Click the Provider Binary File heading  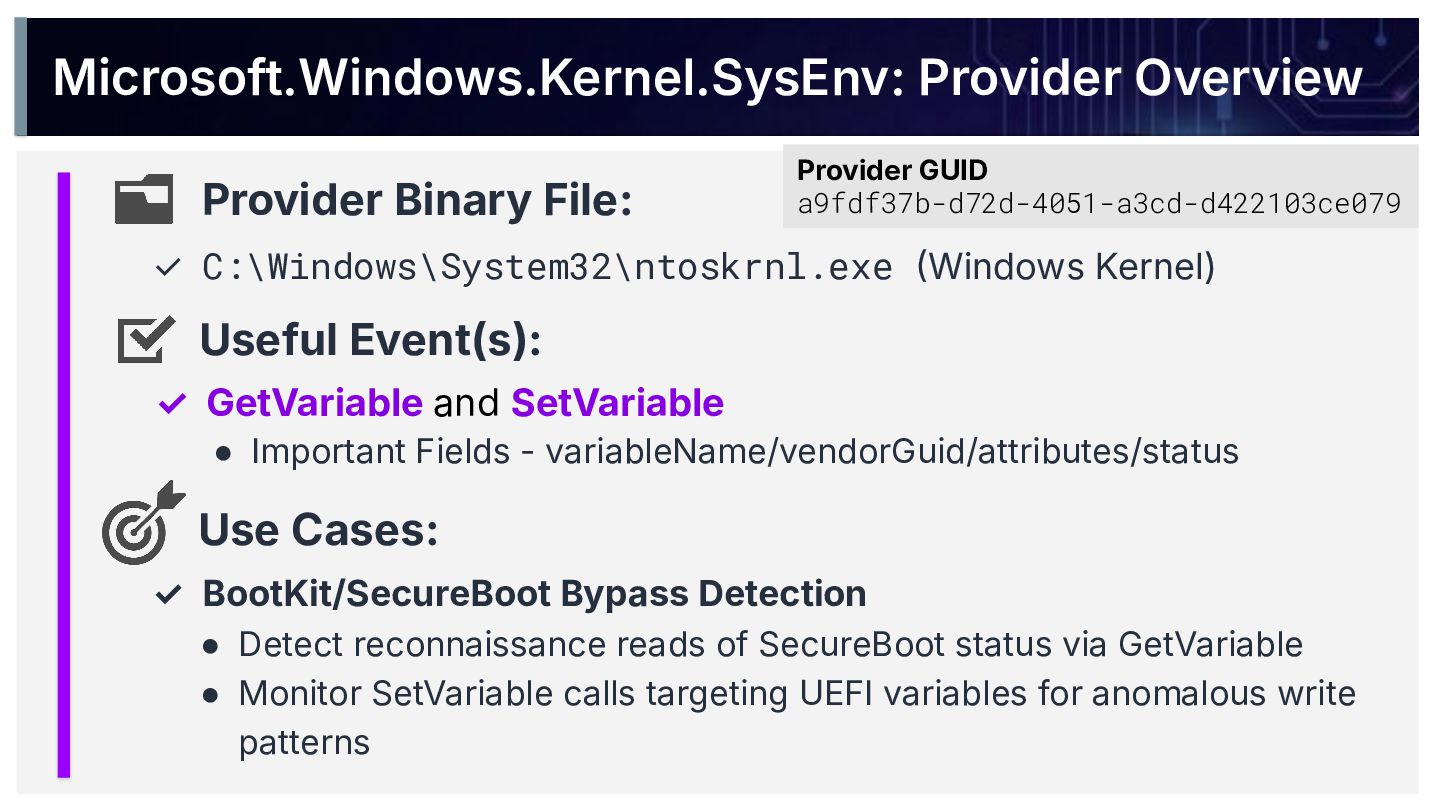pos(417,200)
